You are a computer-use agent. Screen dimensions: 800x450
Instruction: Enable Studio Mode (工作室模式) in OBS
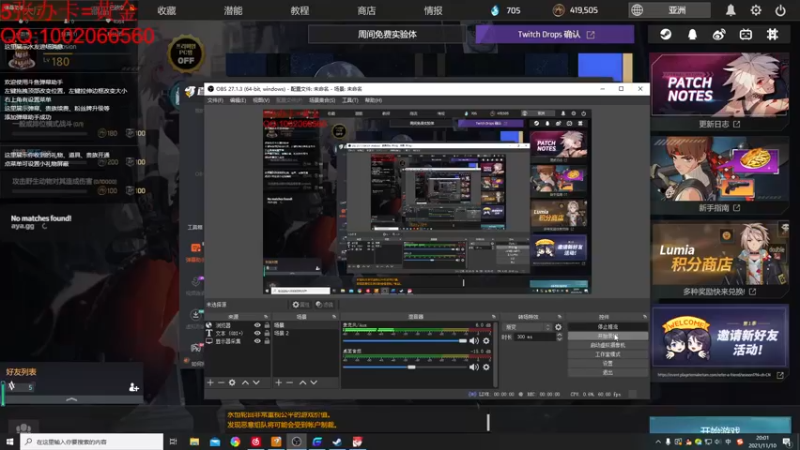[608, 354]
